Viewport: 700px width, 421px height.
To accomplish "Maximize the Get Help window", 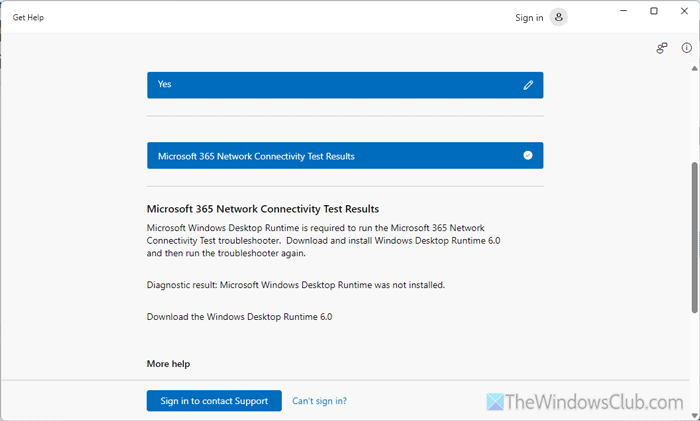I will (654, 12).
